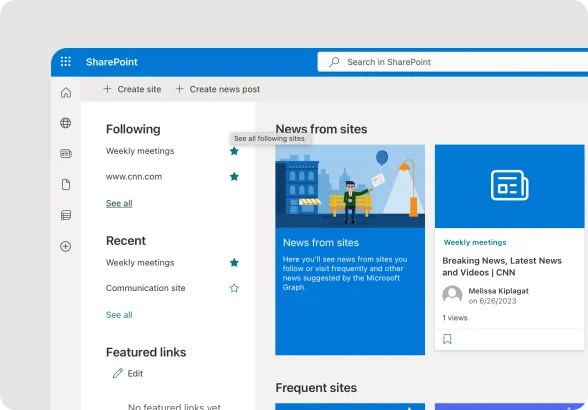Open News from sites illustration card
This screenshot has height=410, width=588.
(350, 249)
